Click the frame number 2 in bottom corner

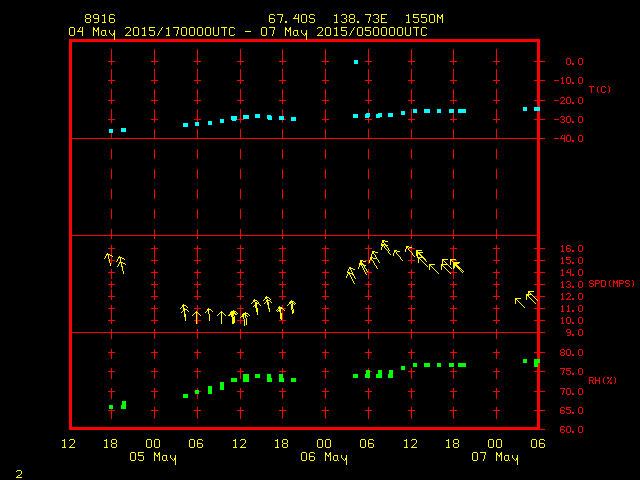pyautogui.click(x=18, y=472)
